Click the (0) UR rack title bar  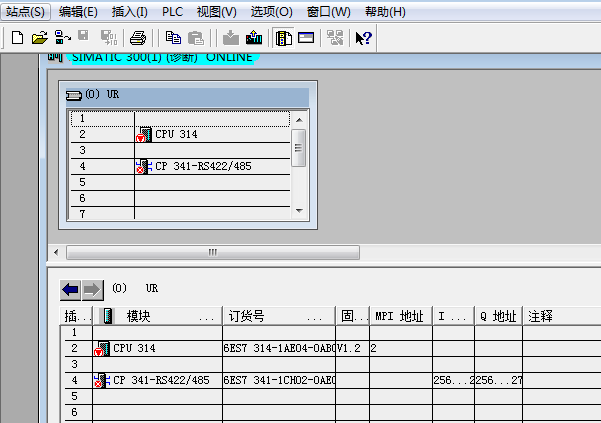187,95
